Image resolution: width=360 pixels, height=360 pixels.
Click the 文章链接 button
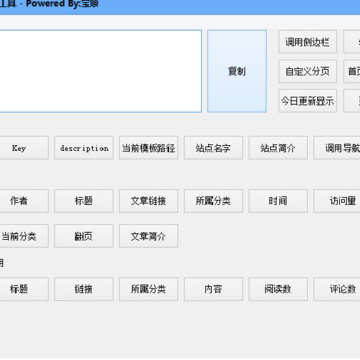(x=149, y=201)
